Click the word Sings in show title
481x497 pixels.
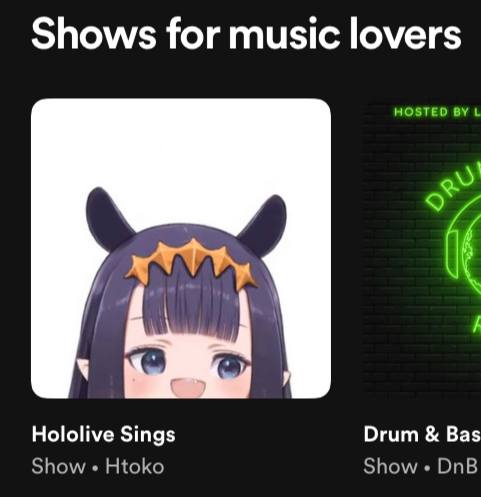pos(148,435)
